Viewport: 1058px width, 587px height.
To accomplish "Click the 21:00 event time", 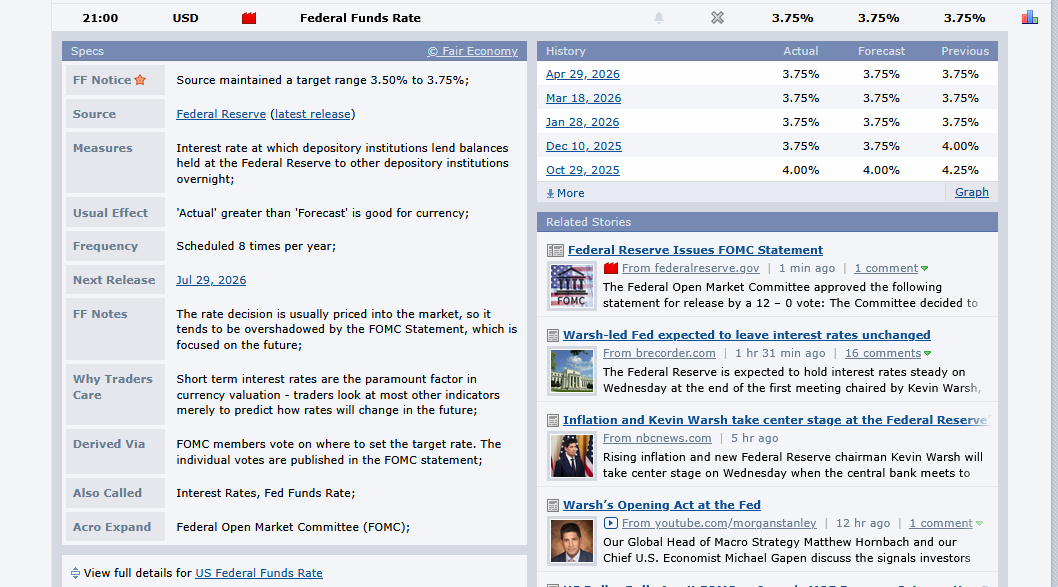I will point(101,18).
